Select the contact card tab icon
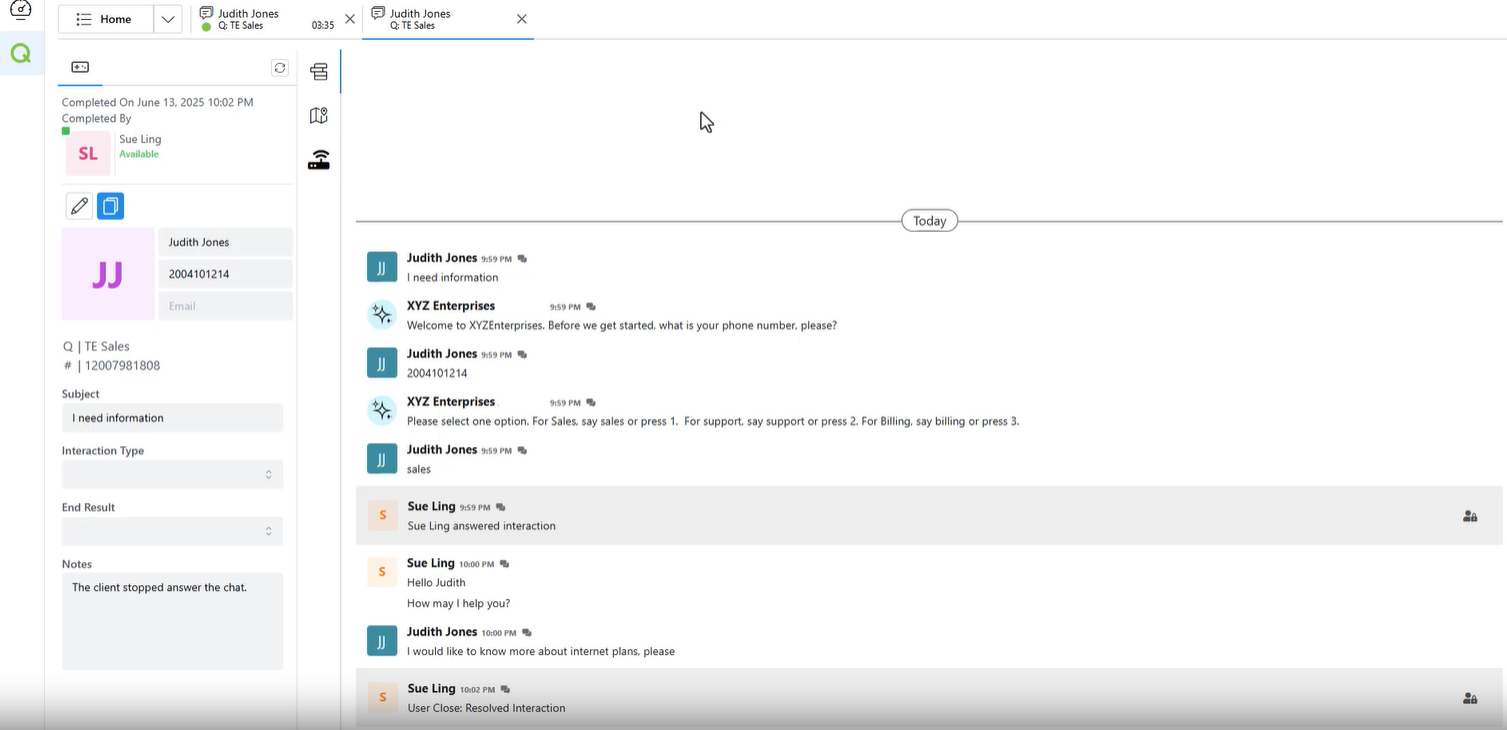This screenshot has width=1507, height=730. pos(80,67)
